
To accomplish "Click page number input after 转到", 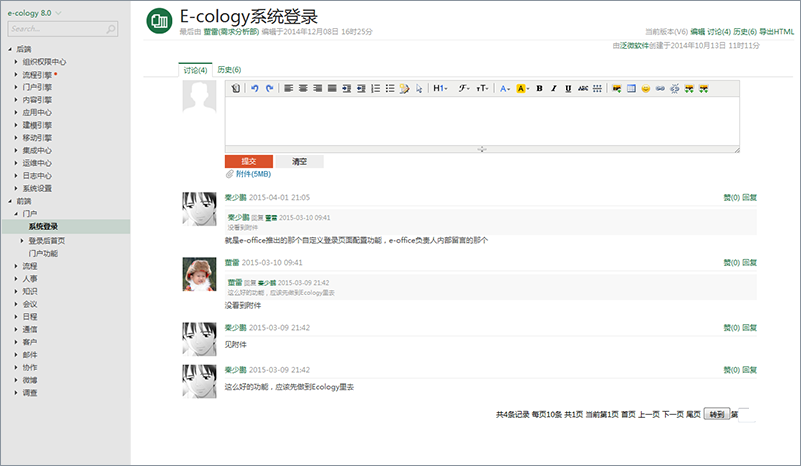I will pos(747,414).
